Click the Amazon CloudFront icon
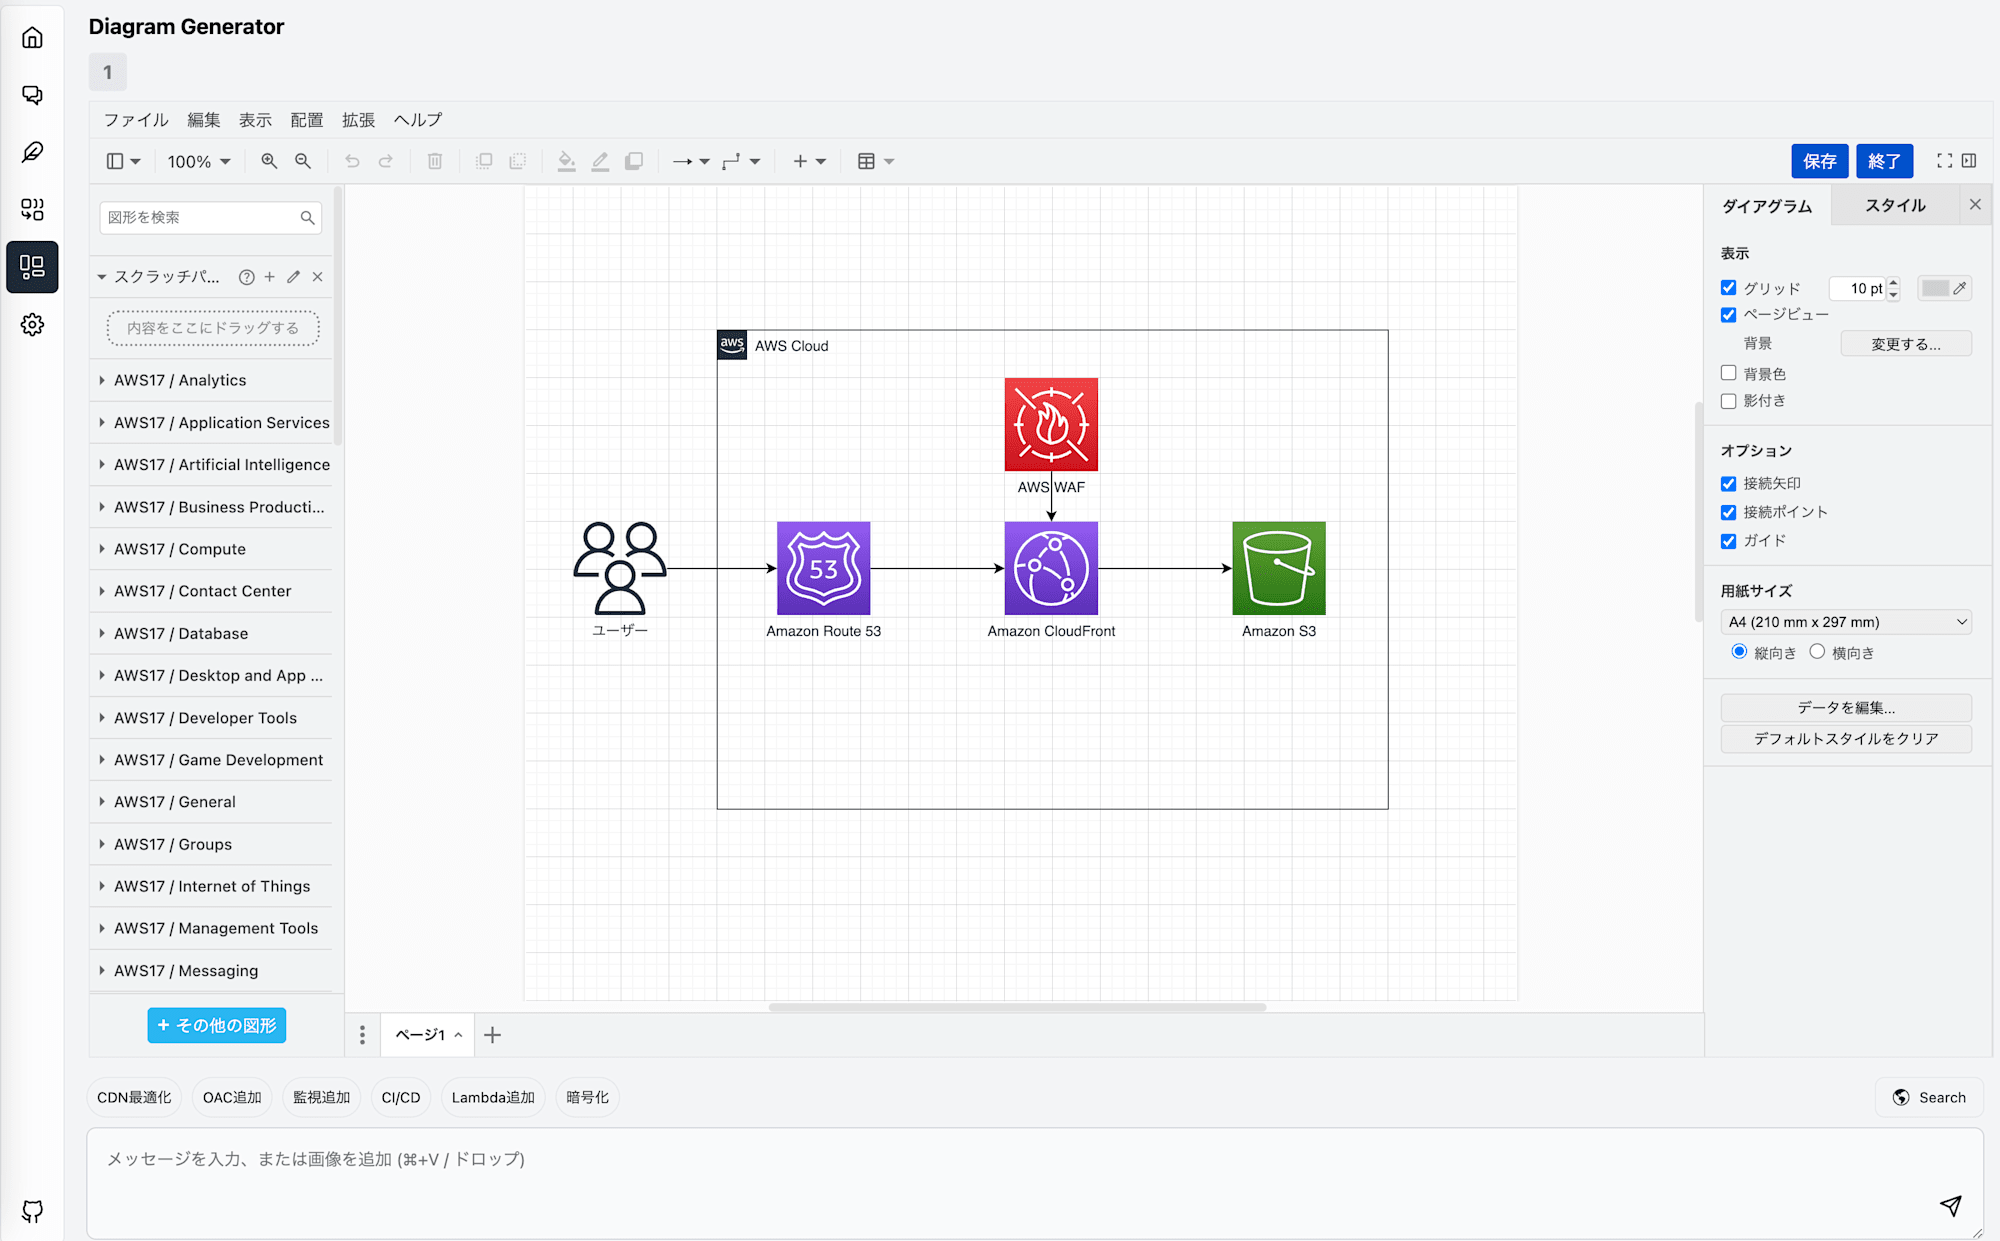 1051,568
